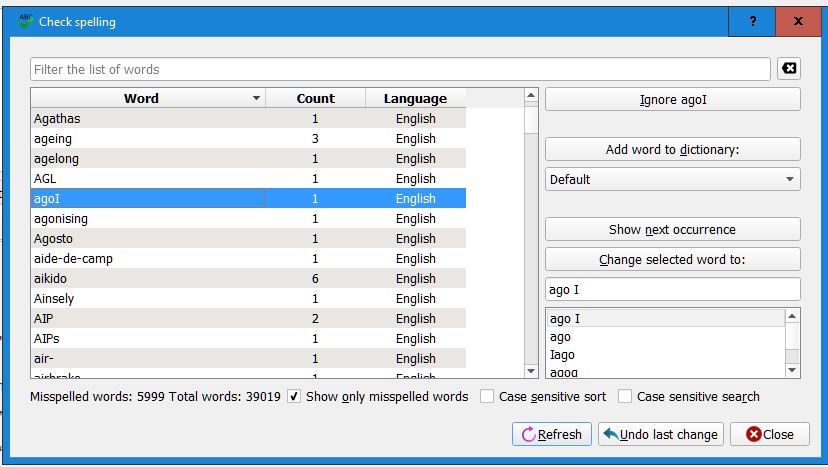Click the question mark help button
Viewport: 828px width, 467px height.
752,21
